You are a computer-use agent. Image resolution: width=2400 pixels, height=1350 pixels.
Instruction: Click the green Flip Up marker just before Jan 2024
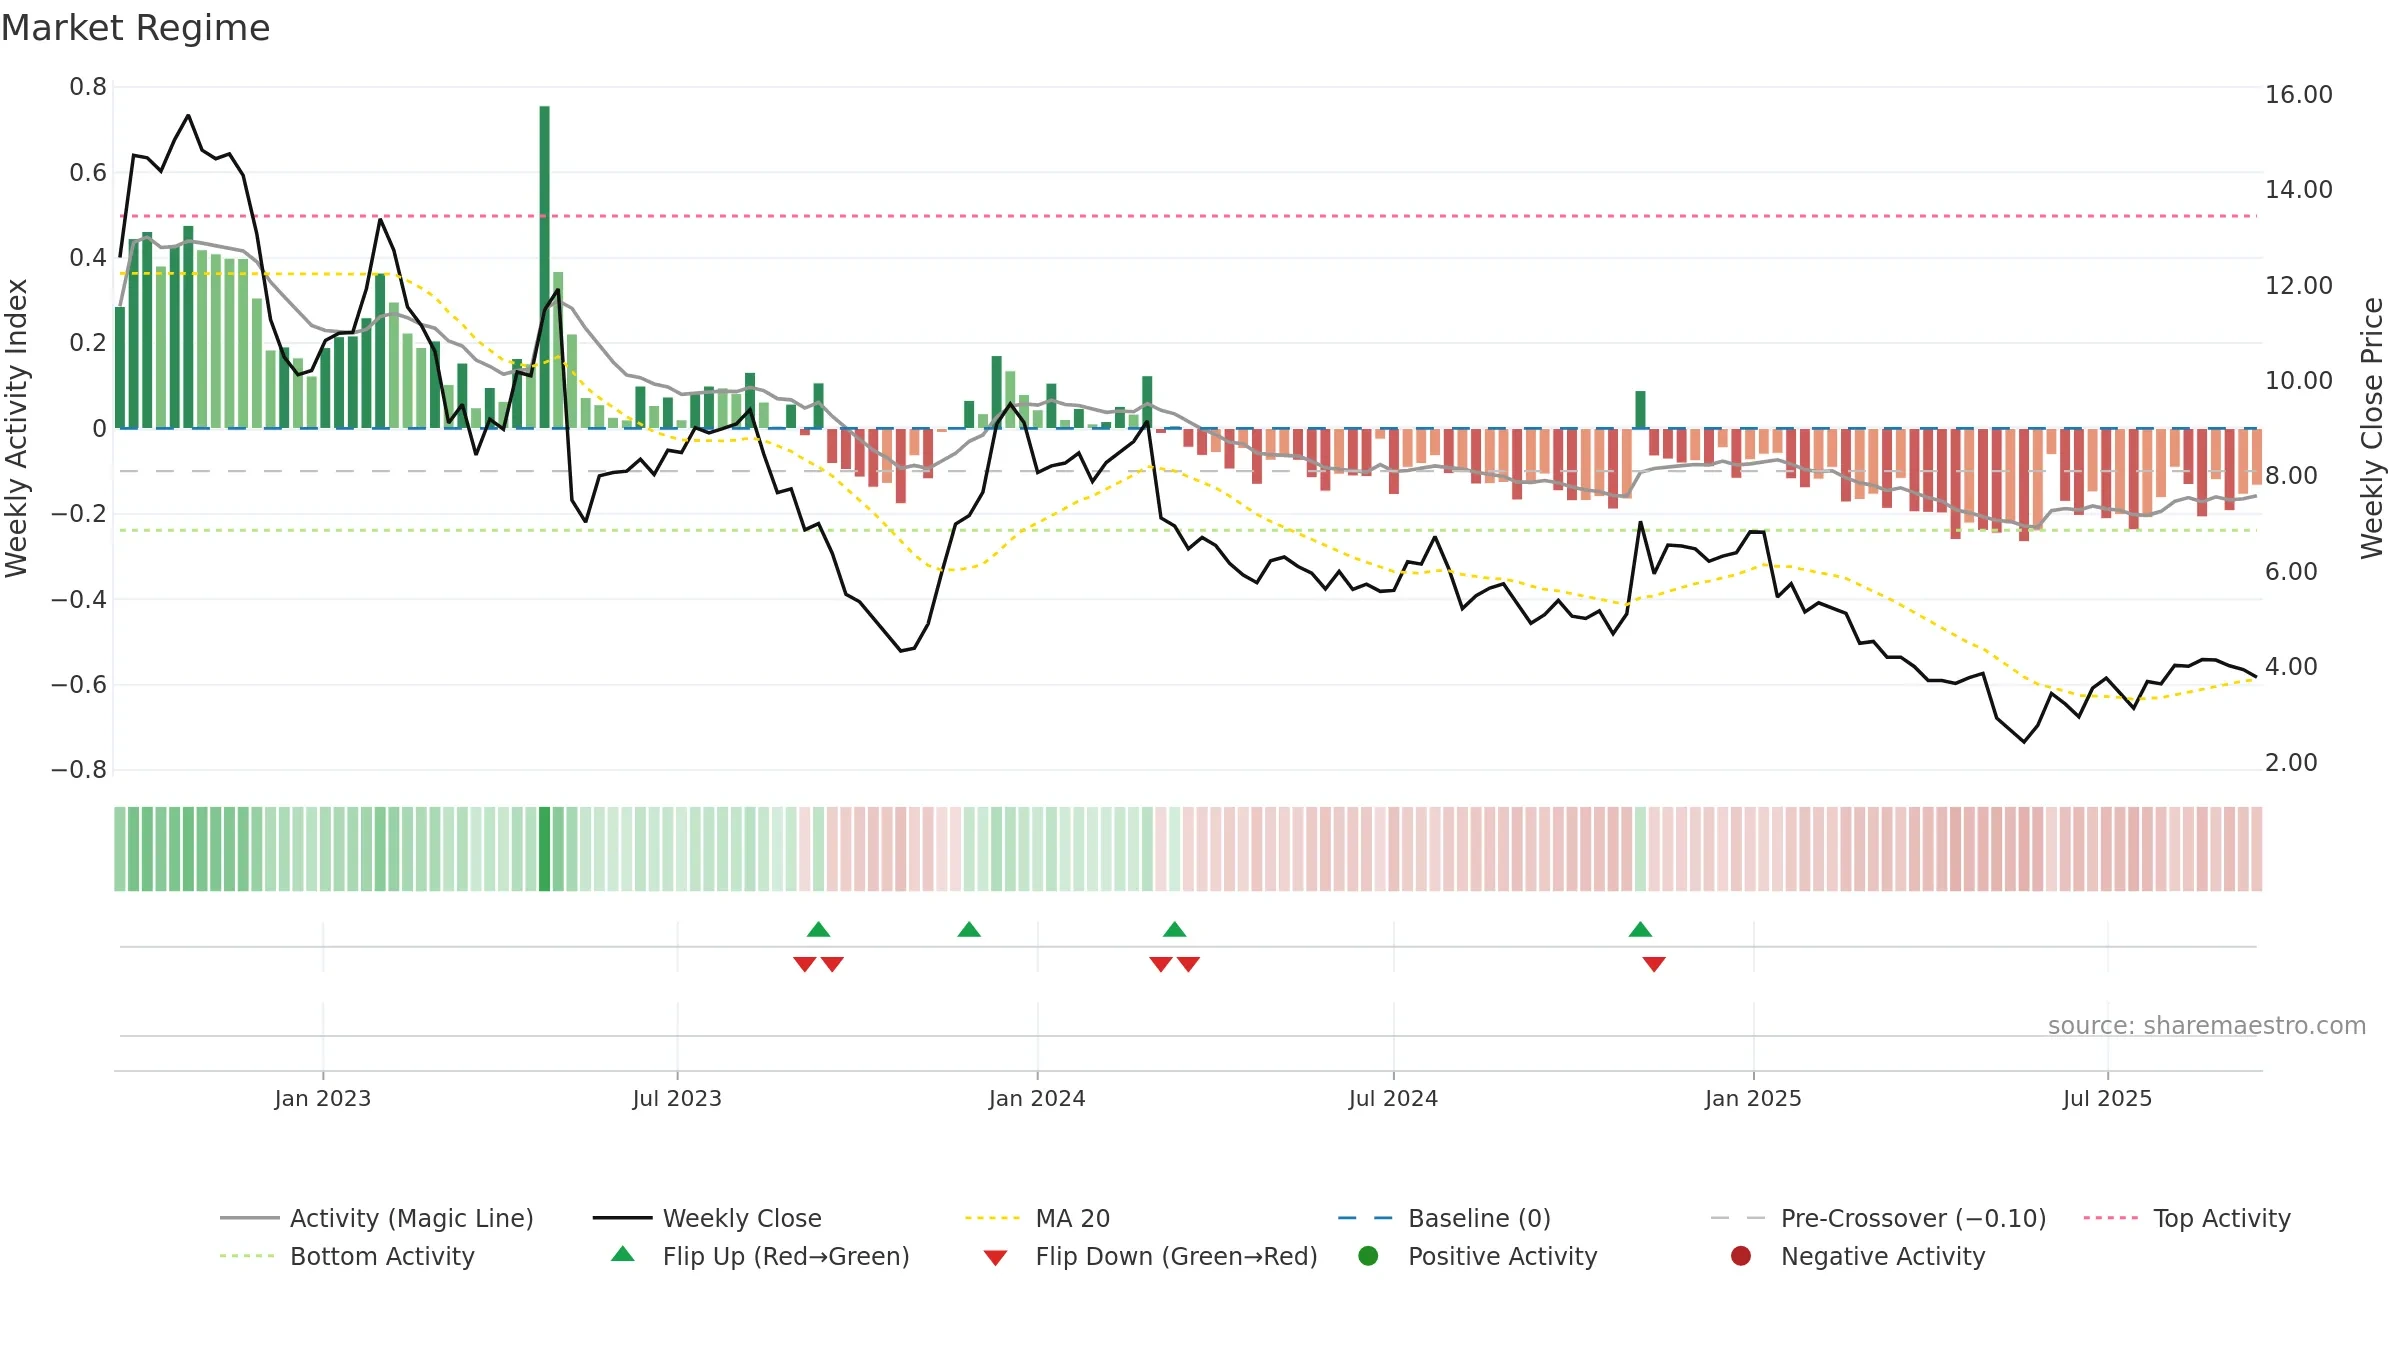[969, 929]
